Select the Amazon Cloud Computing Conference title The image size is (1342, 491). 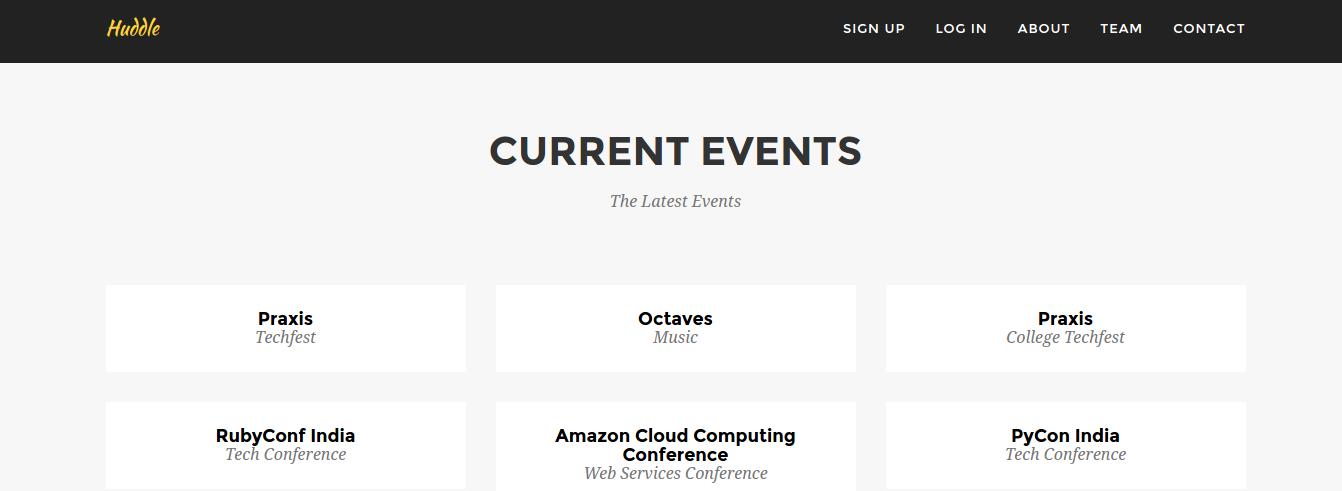[x=675, y=445]
